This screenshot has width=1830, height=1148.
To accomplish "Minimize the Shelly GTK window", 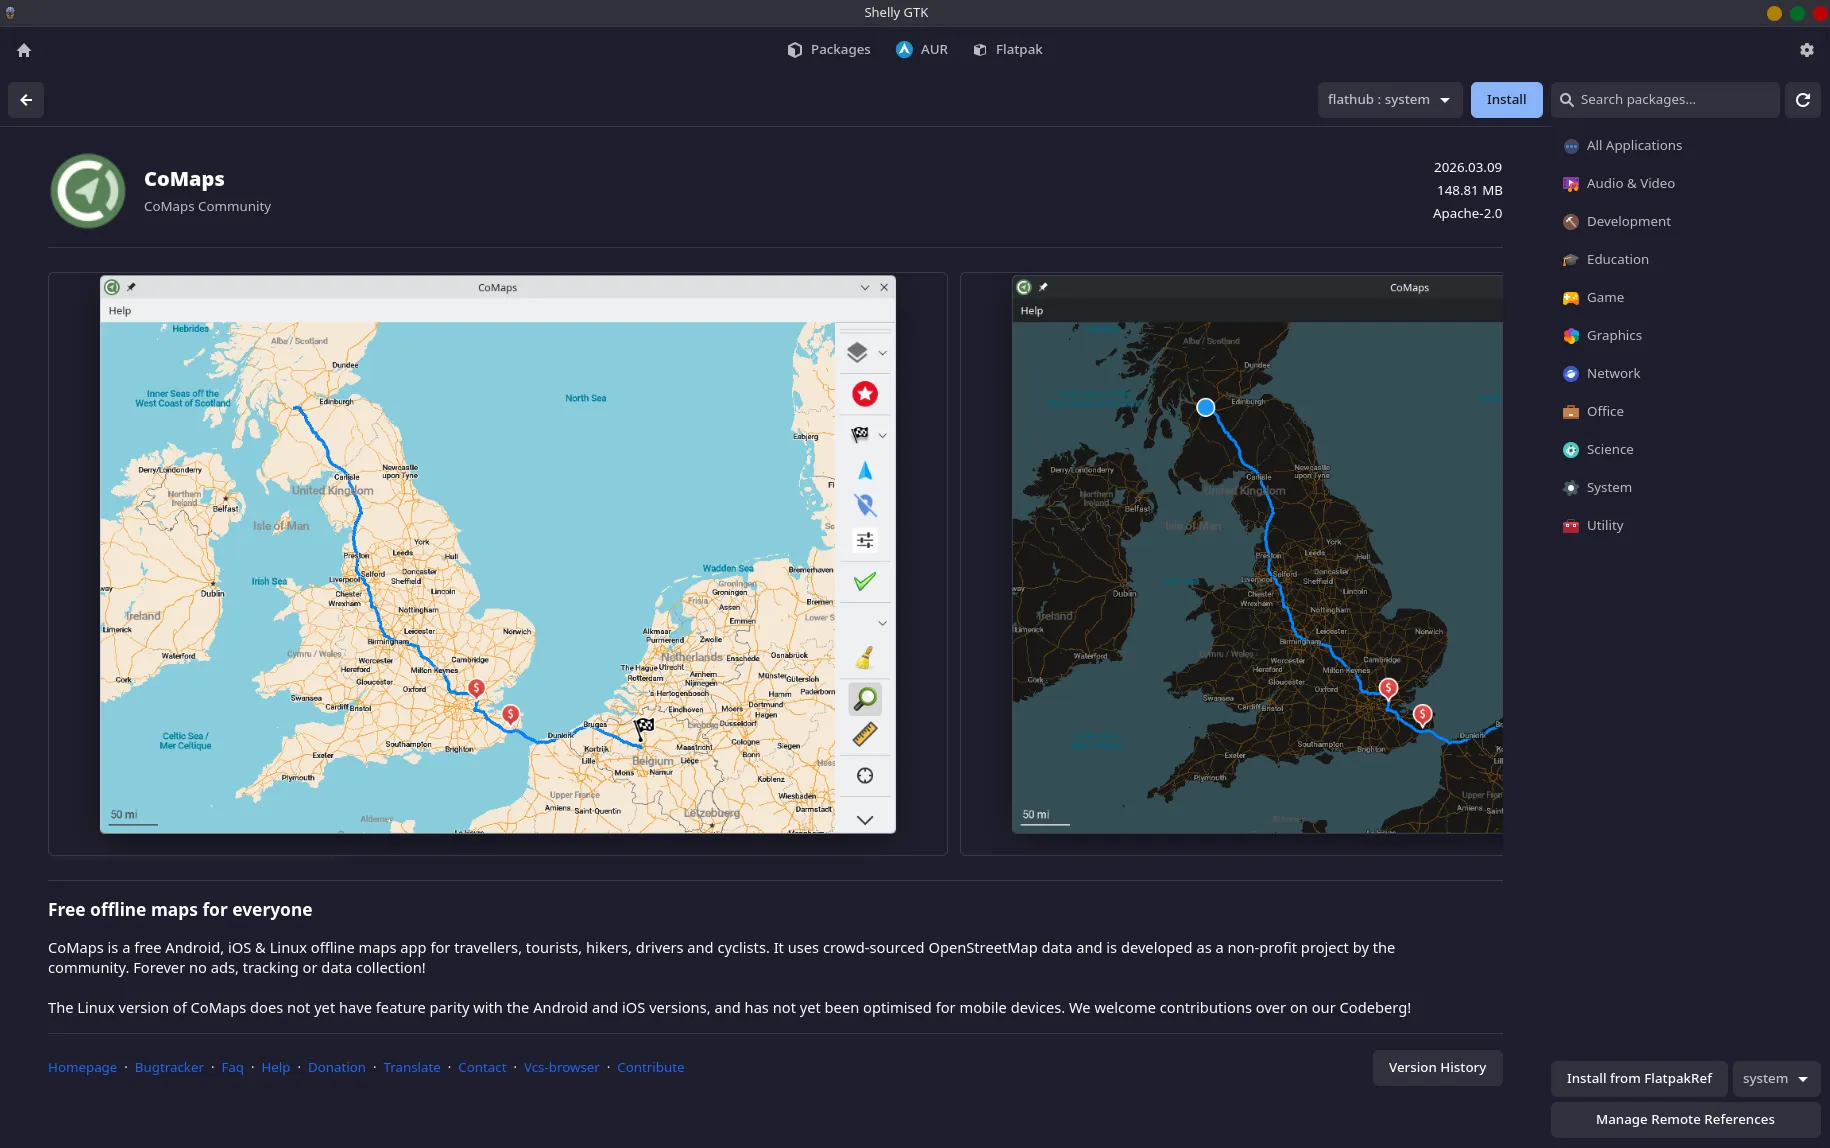I will coord(1774,13).
